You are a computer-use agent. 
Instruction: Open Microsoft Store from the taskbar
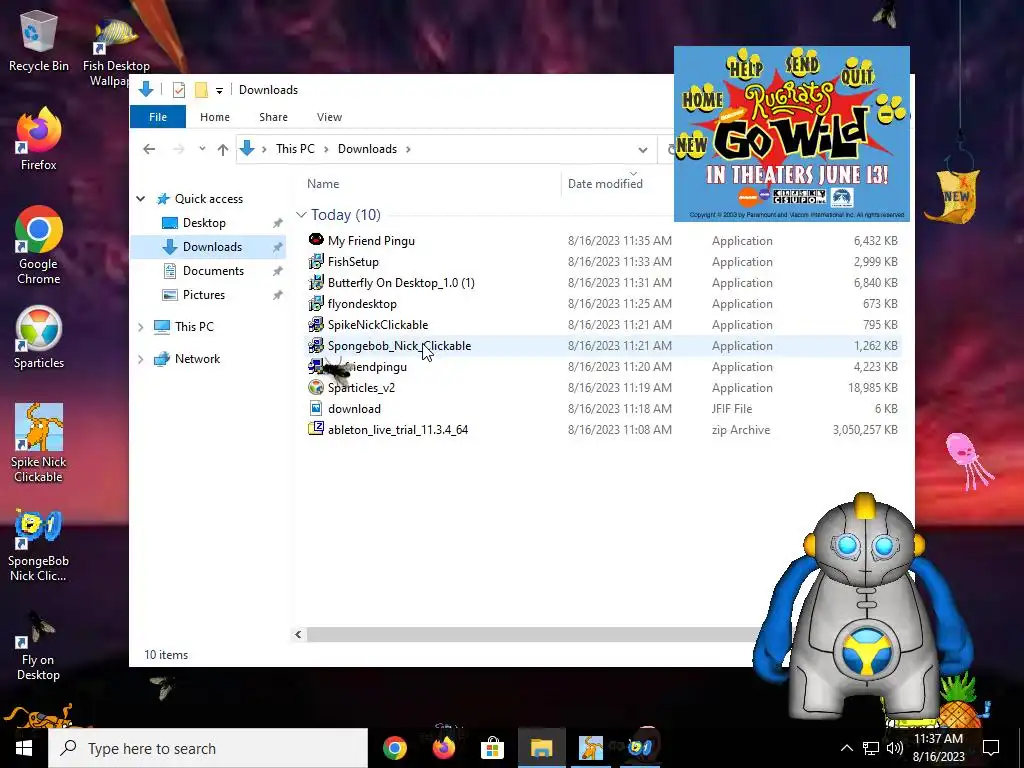[492, 748]
